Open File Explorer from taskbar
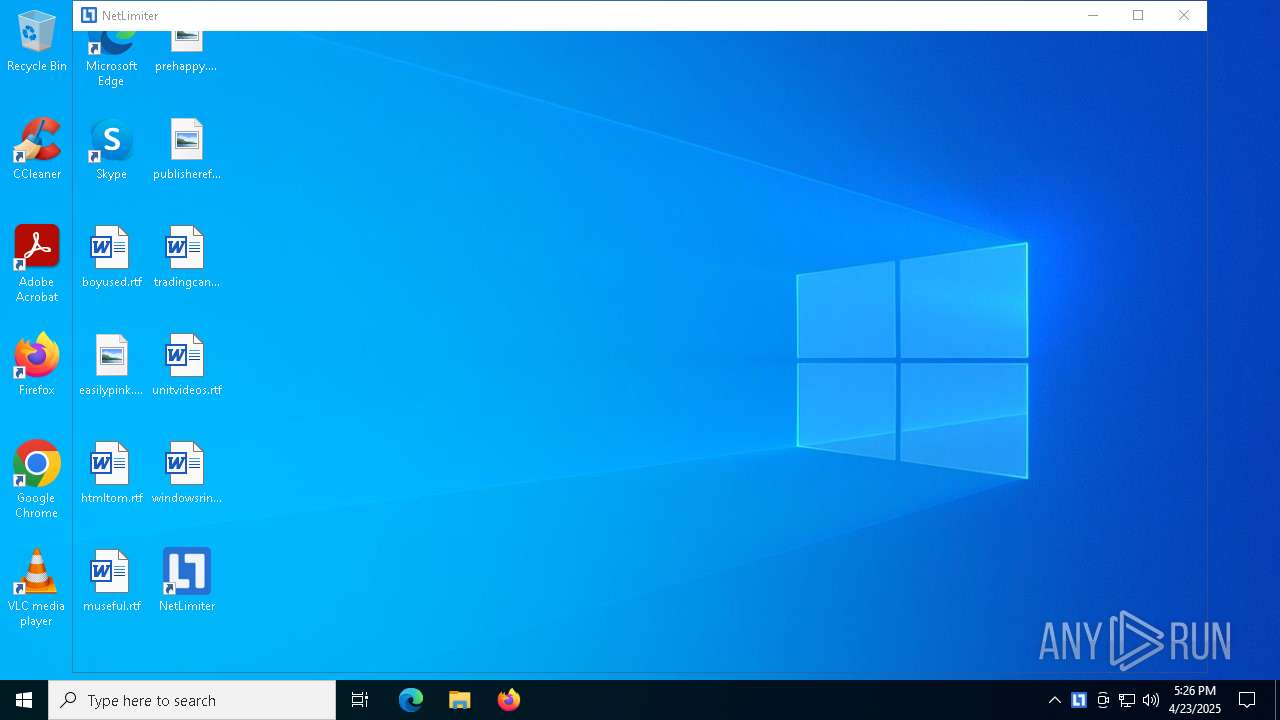Viewport: 1280px width, 720px height. click(x=460, y=700)
